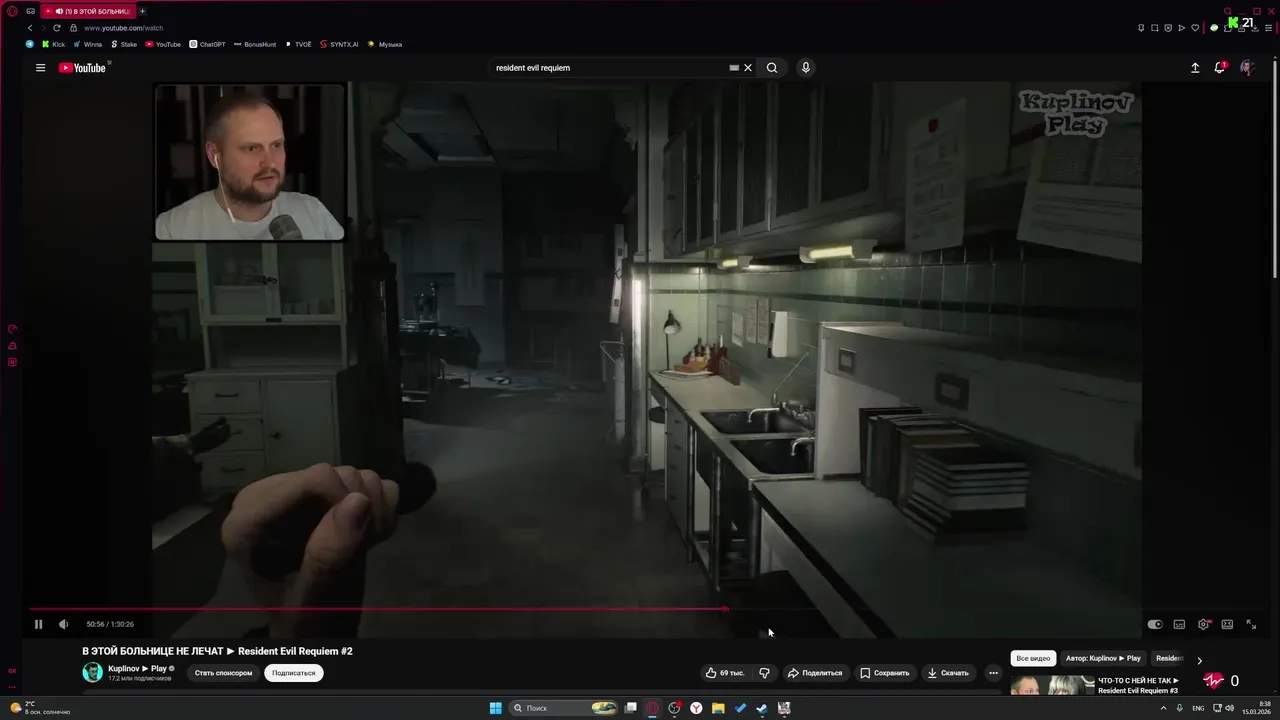1280x720 pixels.
Task: Reload the page with the refresh icon
Action: coord(57,28)
